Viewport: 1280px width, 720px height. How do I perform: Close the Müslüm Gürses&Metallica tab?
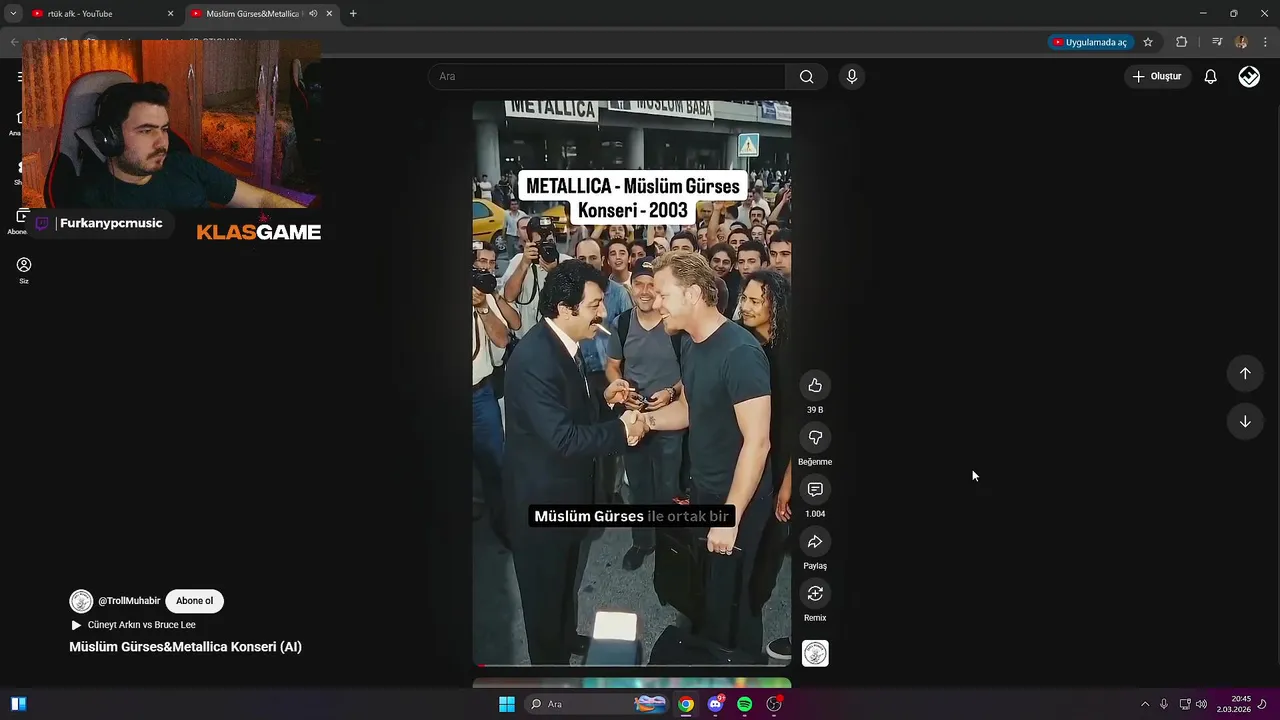(329, 14)
